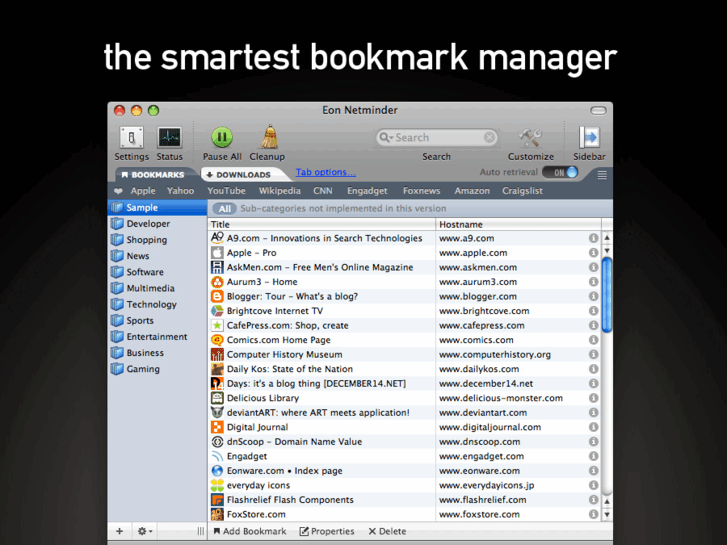Image resolution: width=727 pixels, height=545 pixels.
Task: Select the Technology category
Action: [157, 304]
